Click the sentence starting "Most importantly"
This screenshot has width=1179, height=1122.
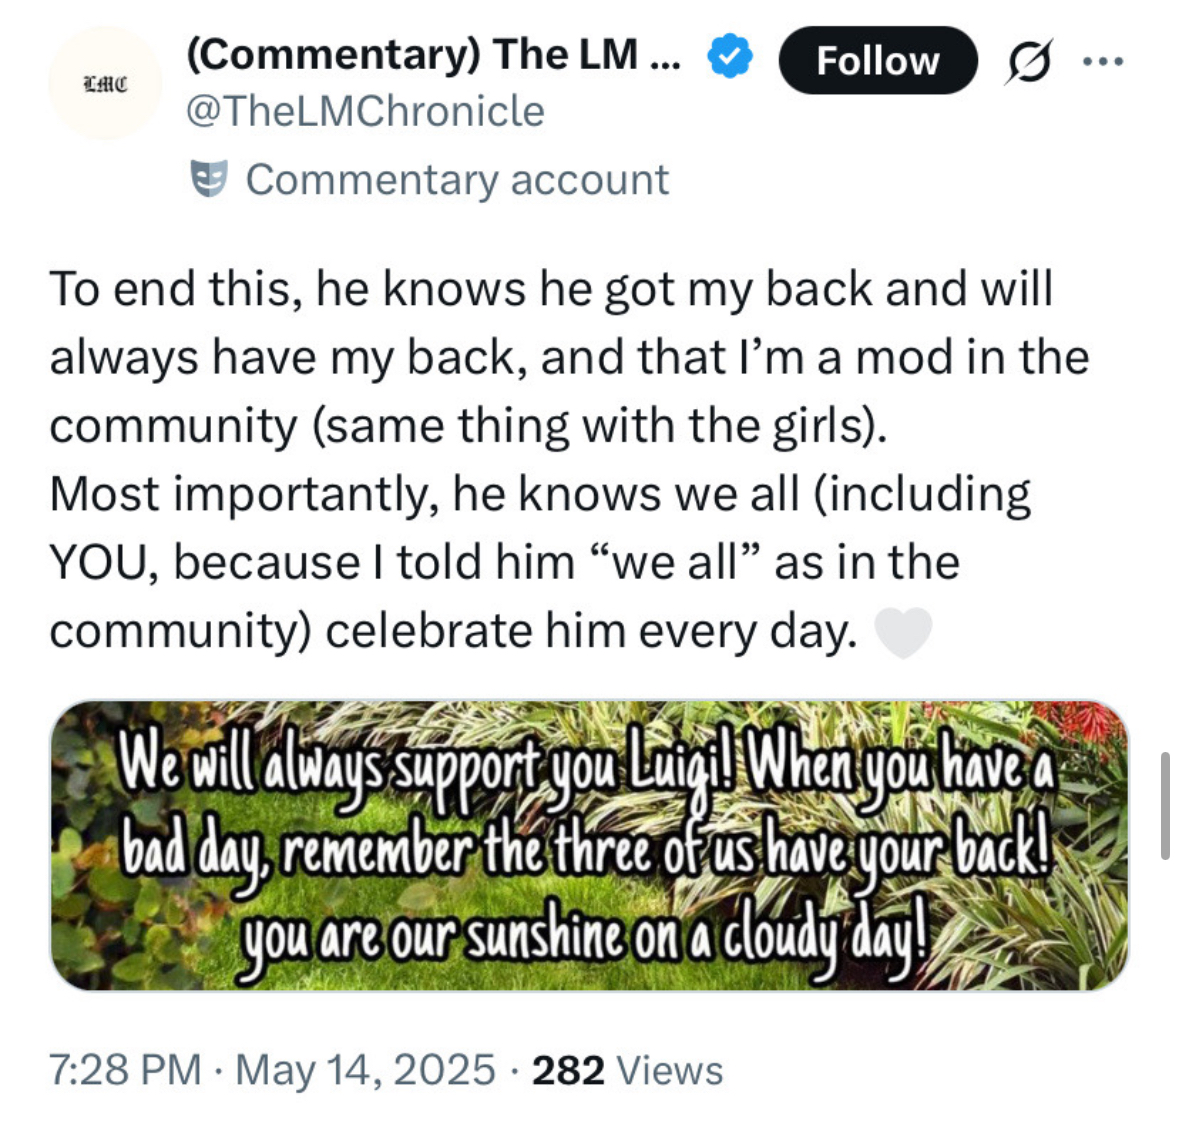540,562
